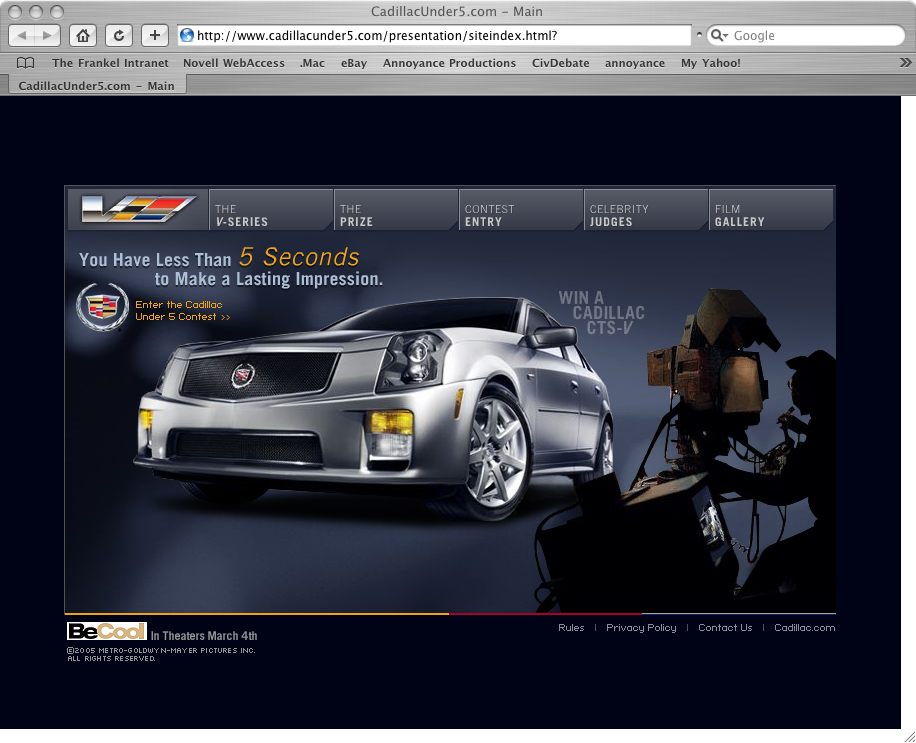Click the window resize grip corner
This screenshot has height=743, width=916.
(x=909, y=736)
